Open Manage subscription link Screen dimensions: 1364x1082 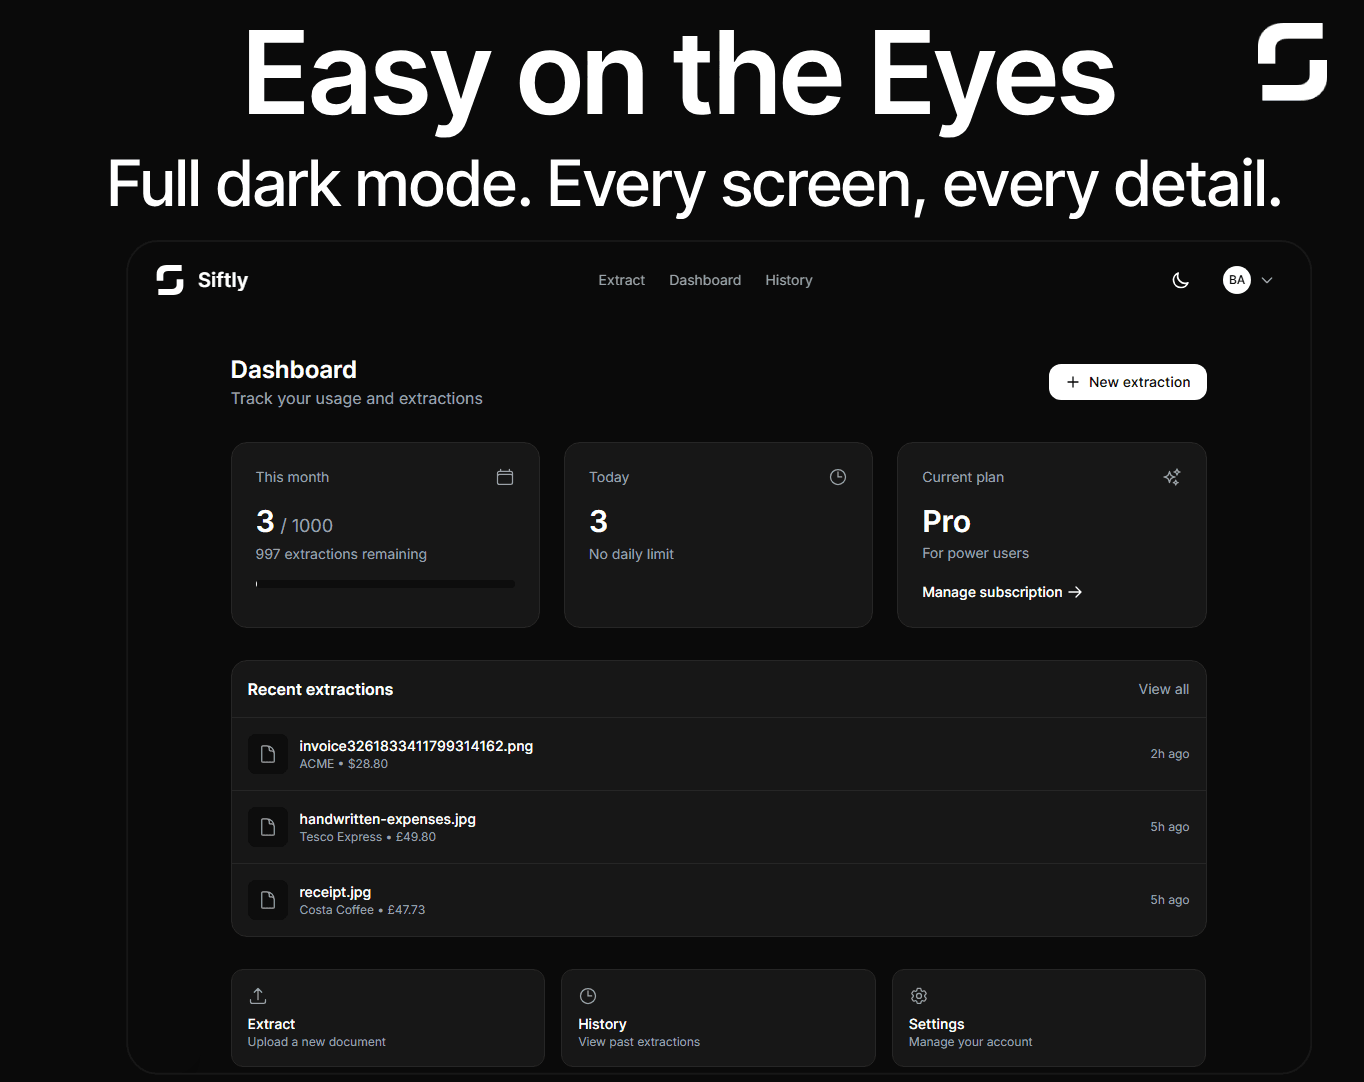1001,592
